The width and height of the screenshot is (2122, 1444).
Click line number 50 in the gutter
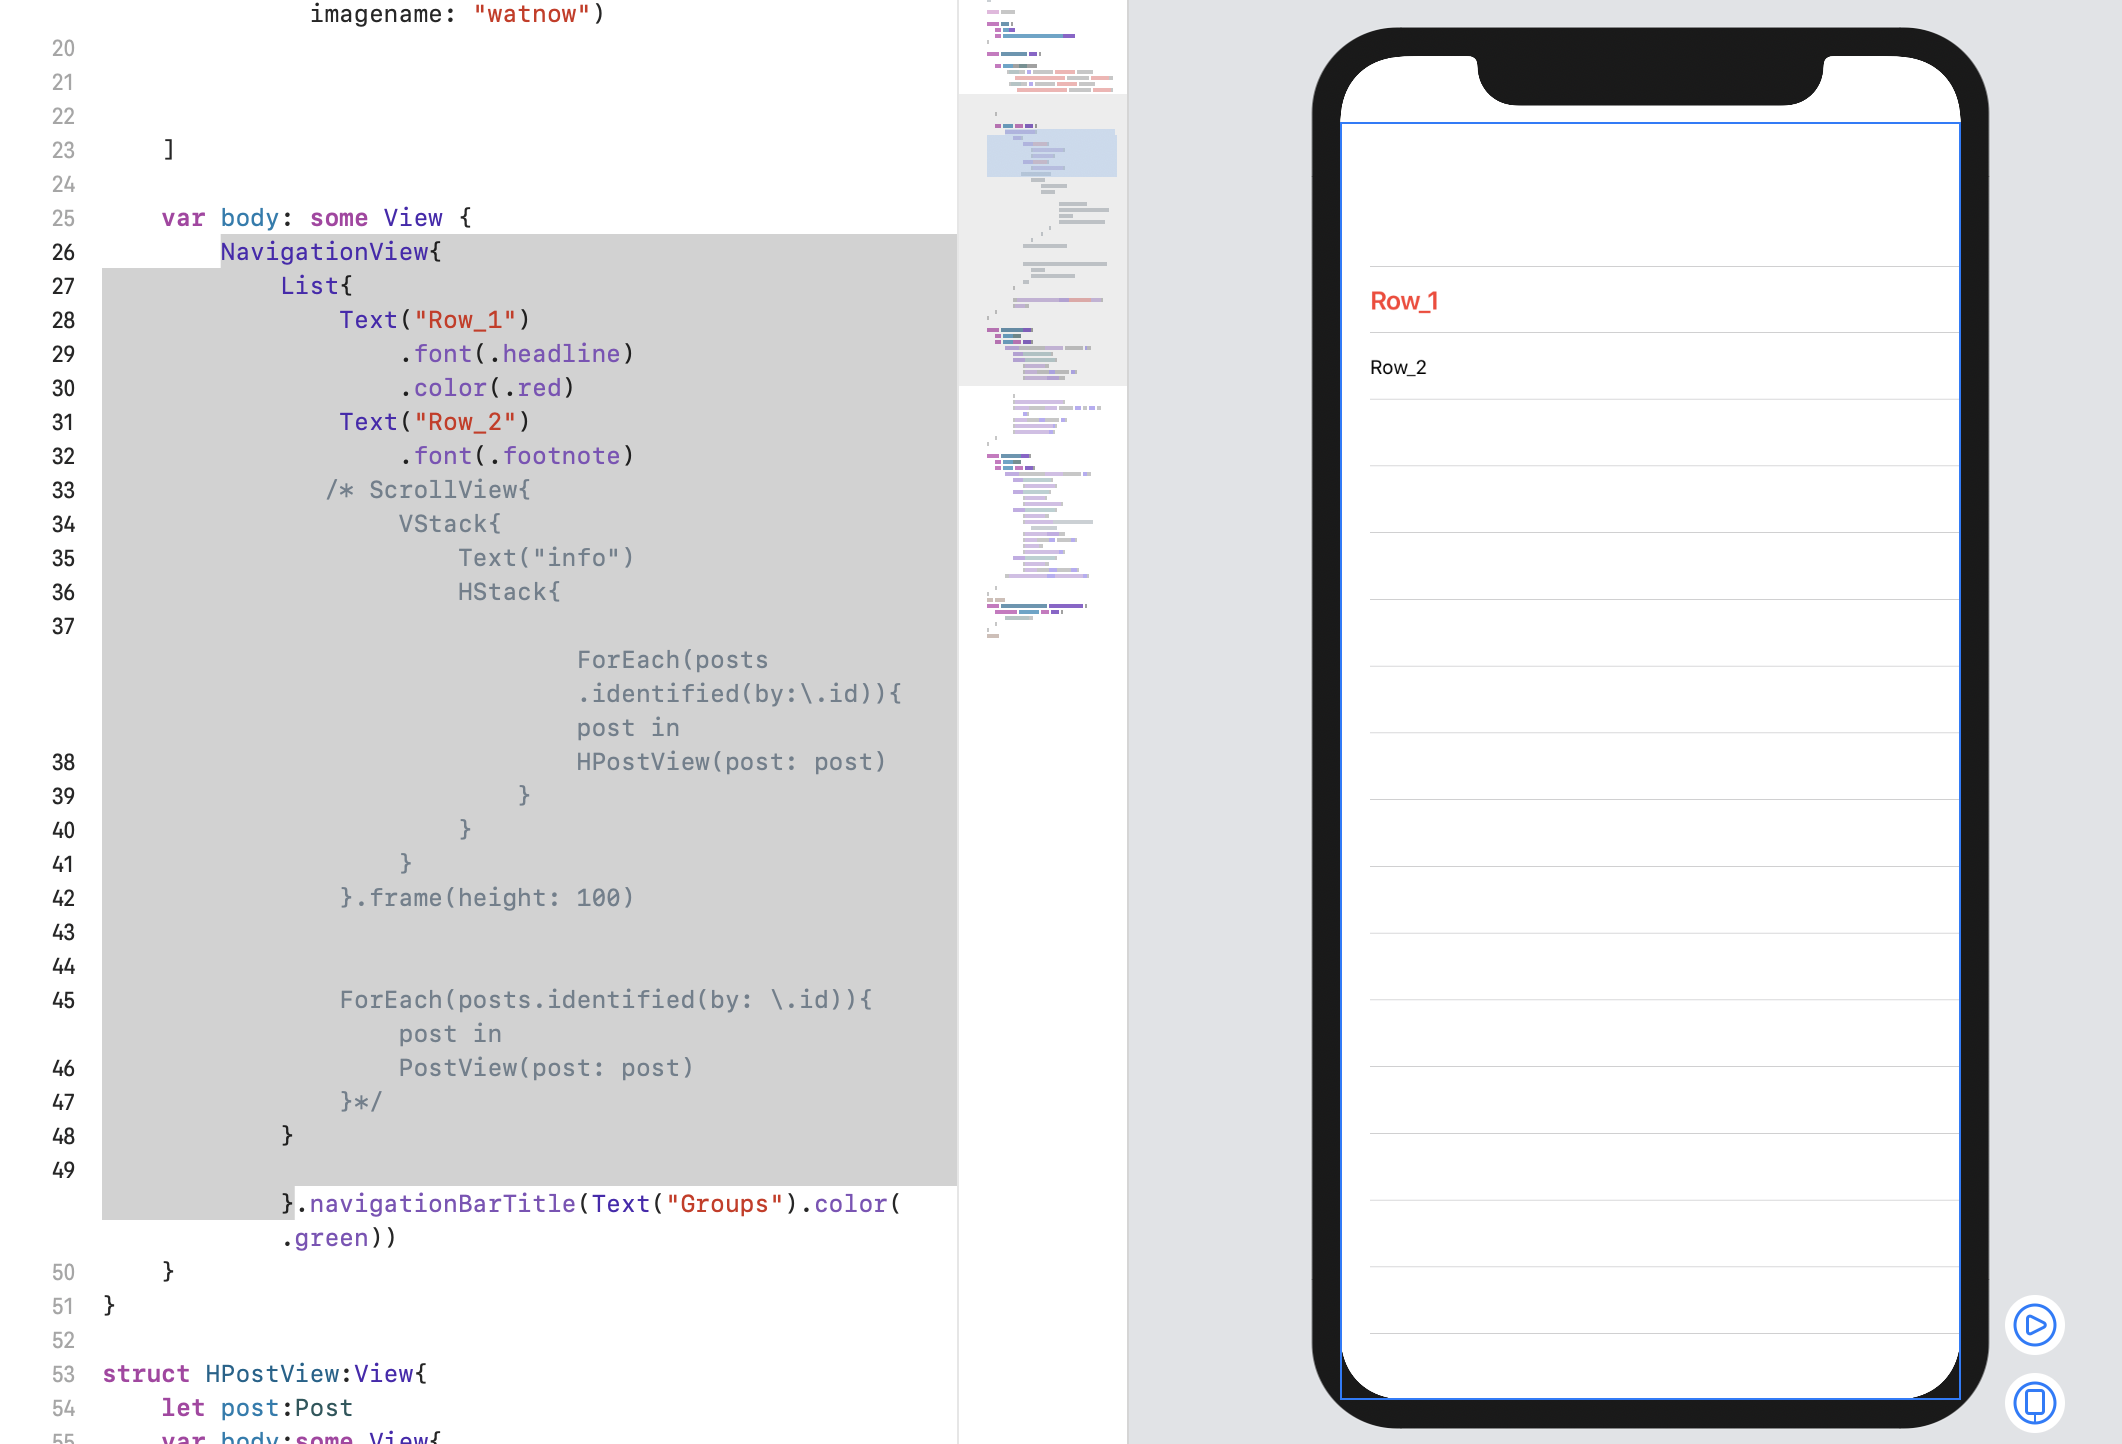(63, 1272)
